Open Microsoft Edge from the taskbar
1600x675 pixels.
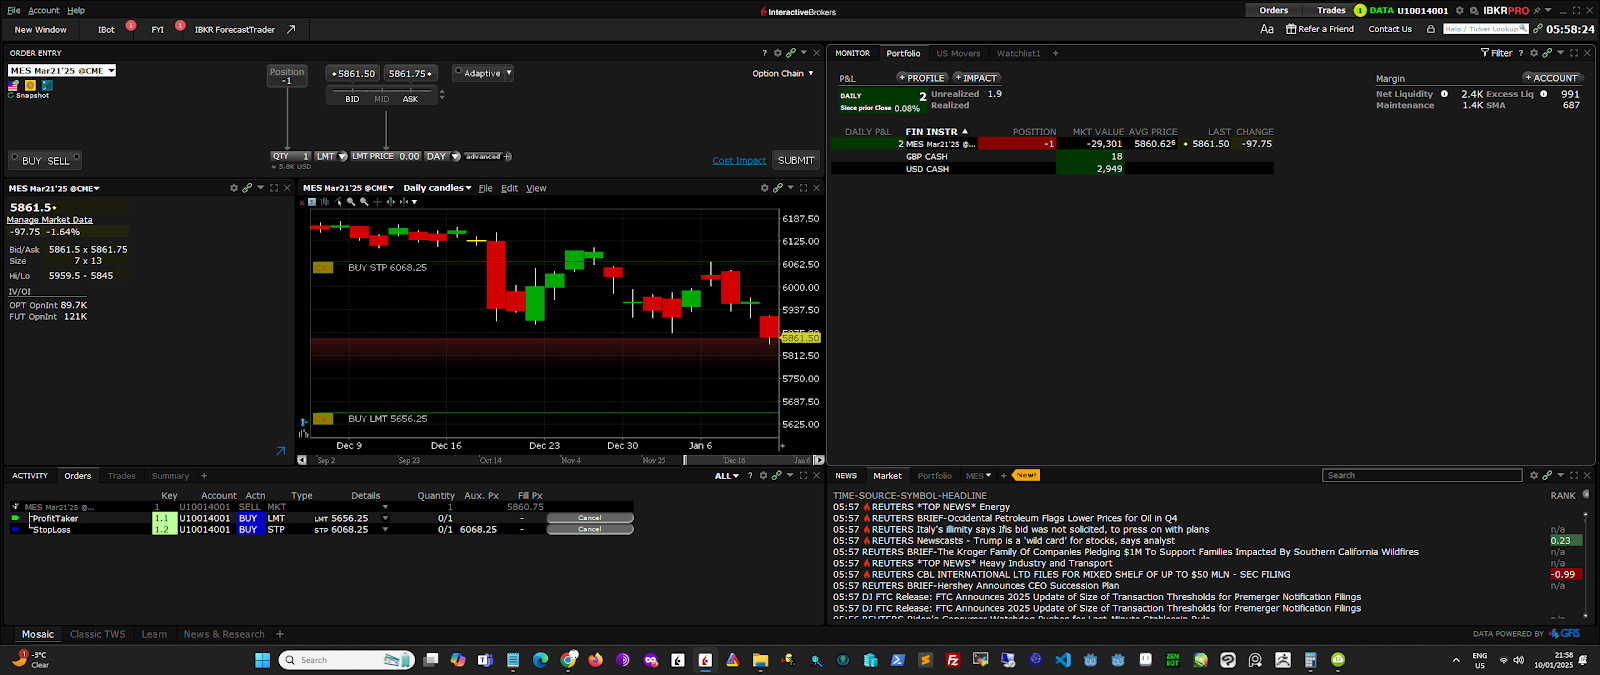pos(540,660)
